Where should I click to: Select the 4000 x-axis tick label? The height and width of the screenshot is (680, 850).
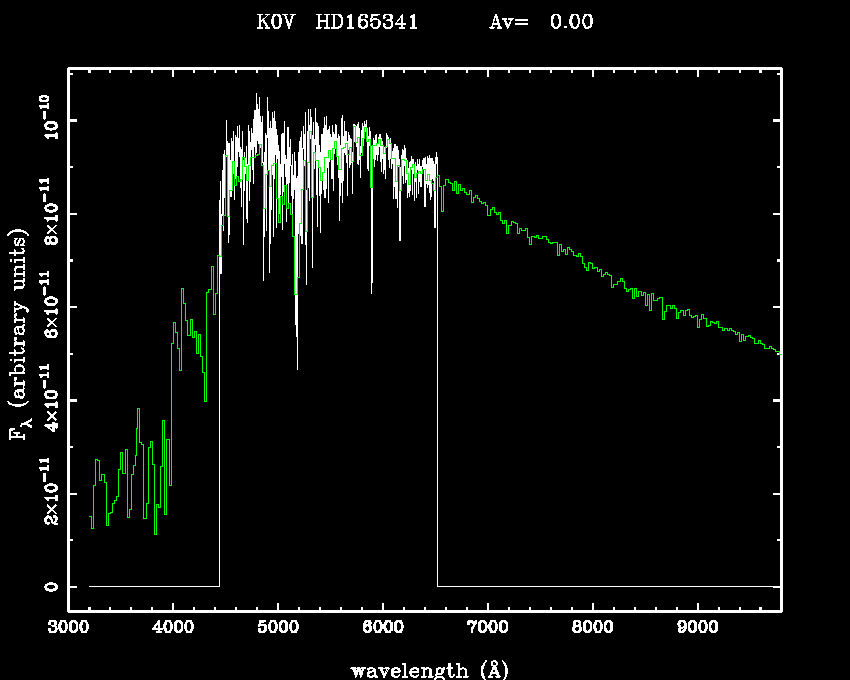[173, 630]
